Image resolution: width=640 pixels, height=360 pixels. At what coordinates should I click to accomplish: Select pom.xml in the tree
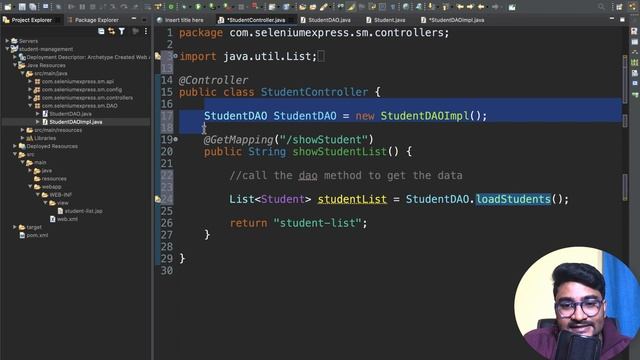[37, 235]
